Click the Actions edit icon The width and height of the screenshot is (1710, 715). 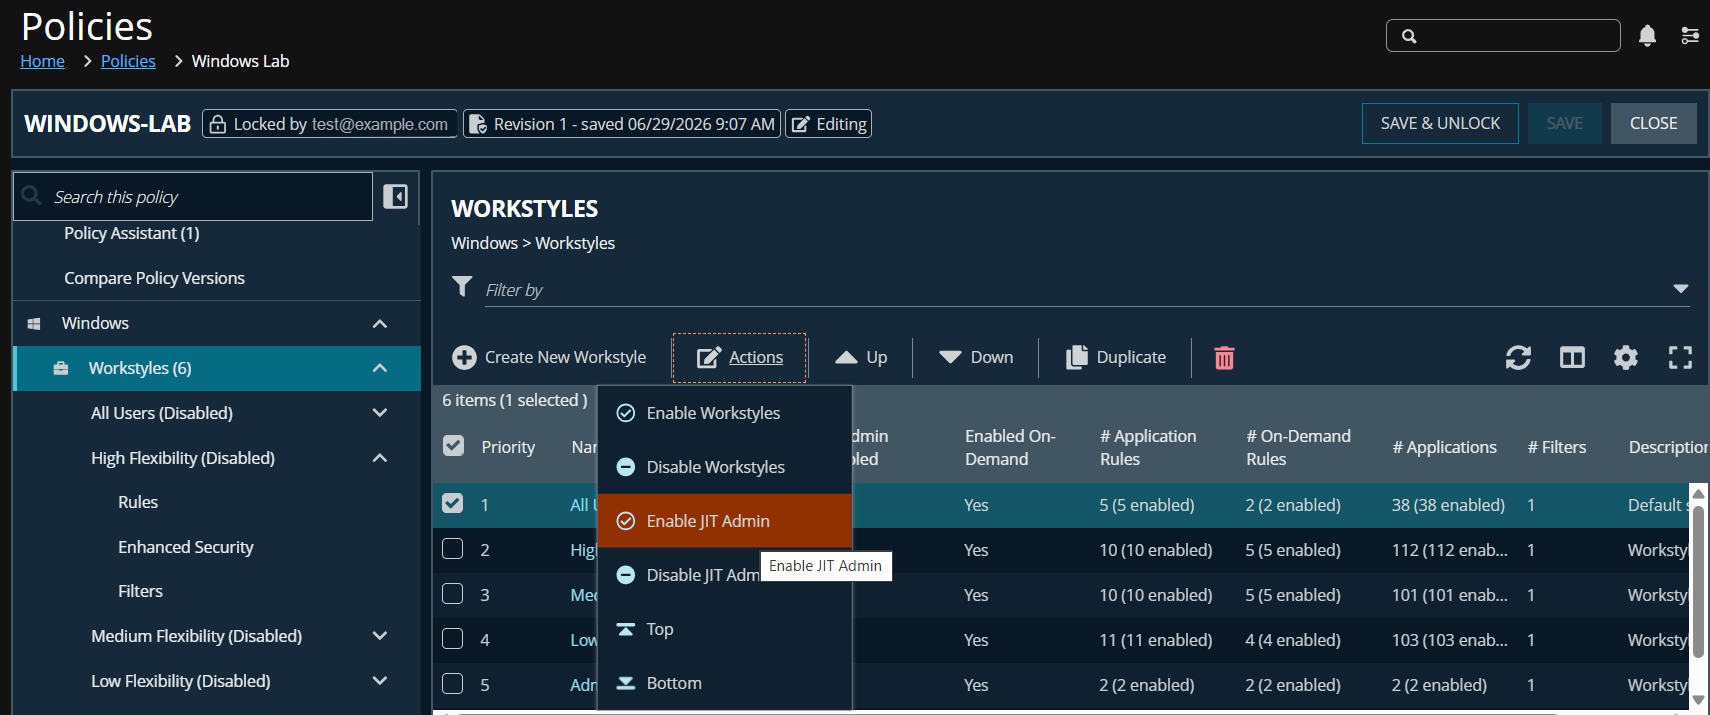708,357
